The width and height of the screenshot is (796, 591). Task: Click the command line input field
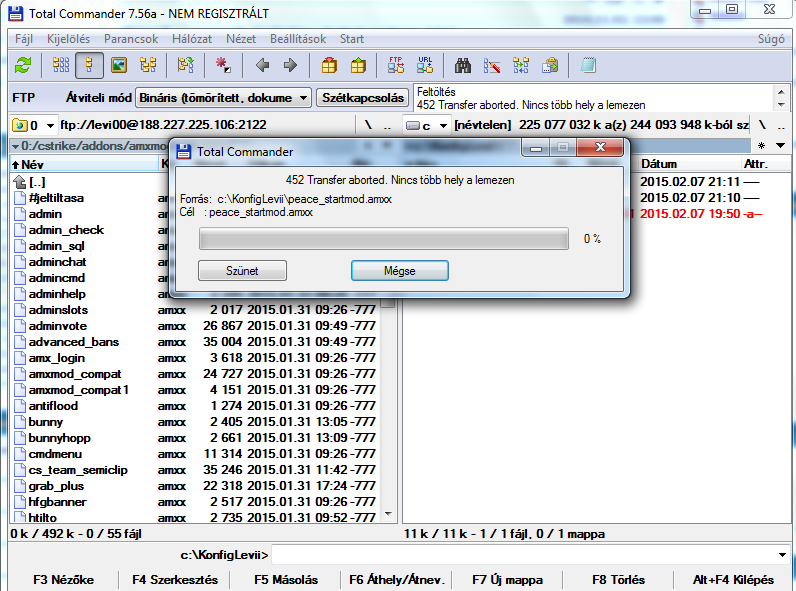click(x=524, y=555)
